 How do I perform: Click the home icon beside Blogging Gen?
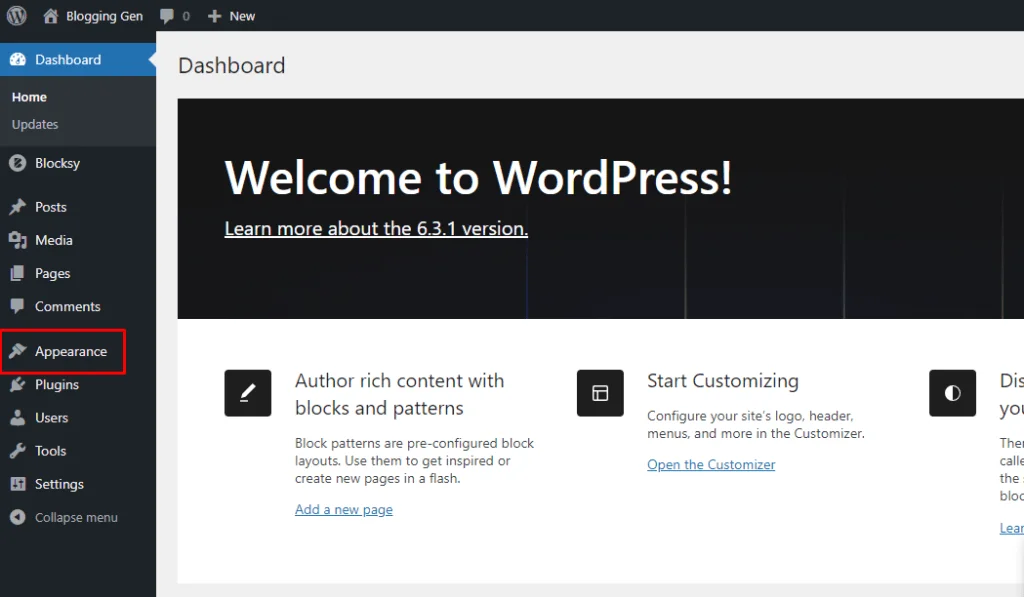pyautogui.click(x=50, y=16)
